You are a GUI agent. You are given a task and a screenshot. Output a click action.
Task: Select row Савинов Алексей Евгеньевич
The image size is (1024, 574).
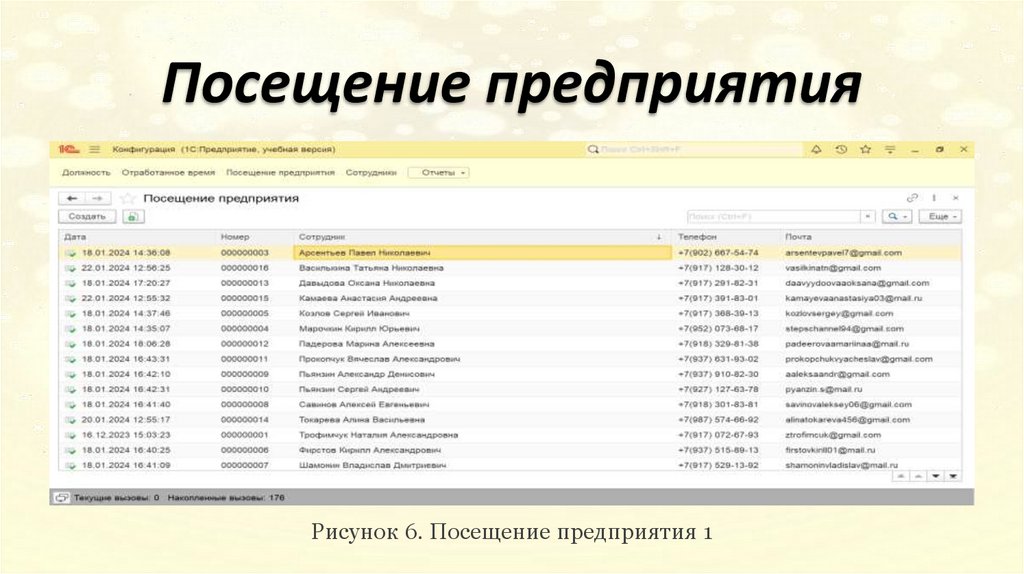coord(510,405)
